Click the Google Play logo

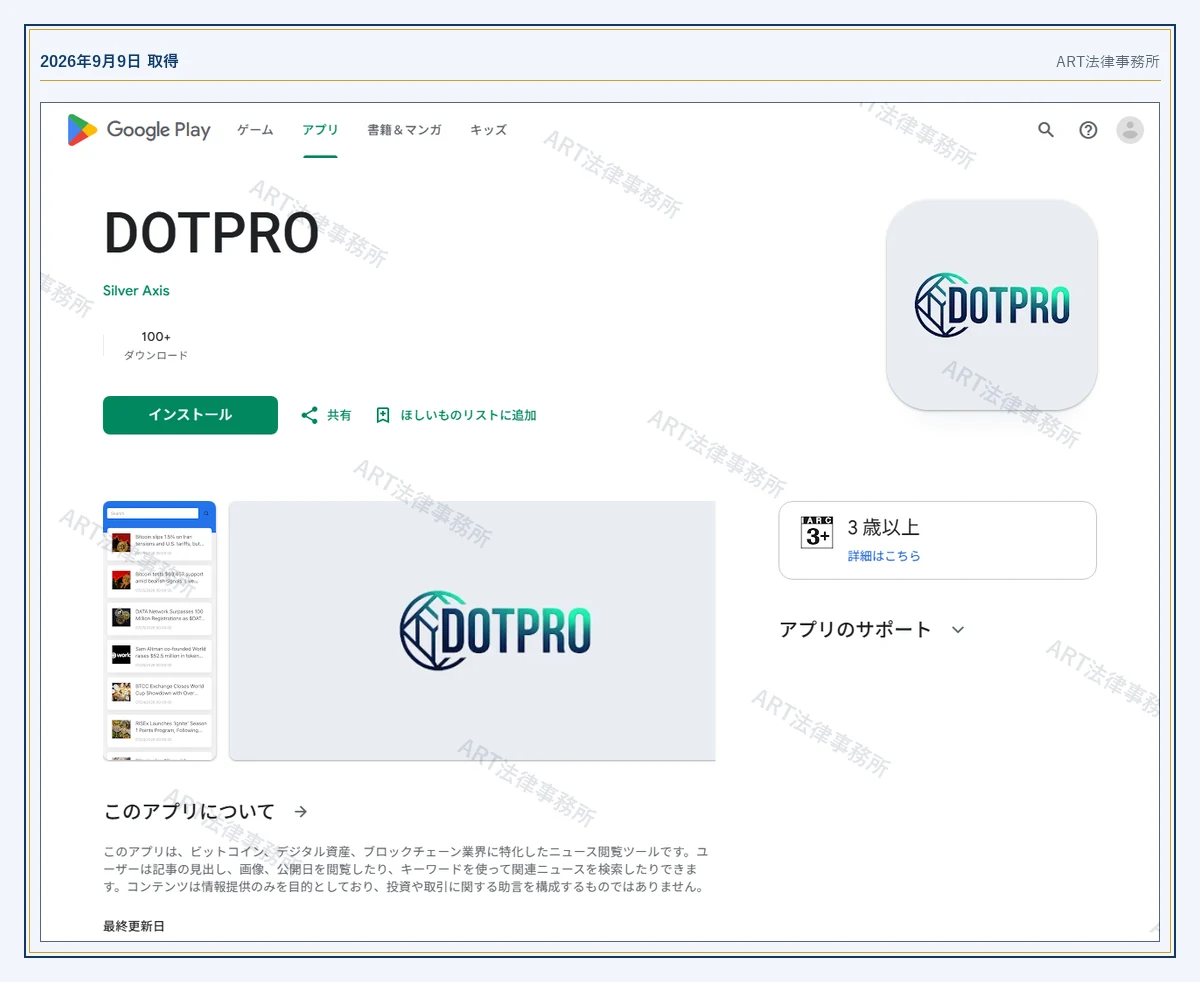tap(139, 130)
